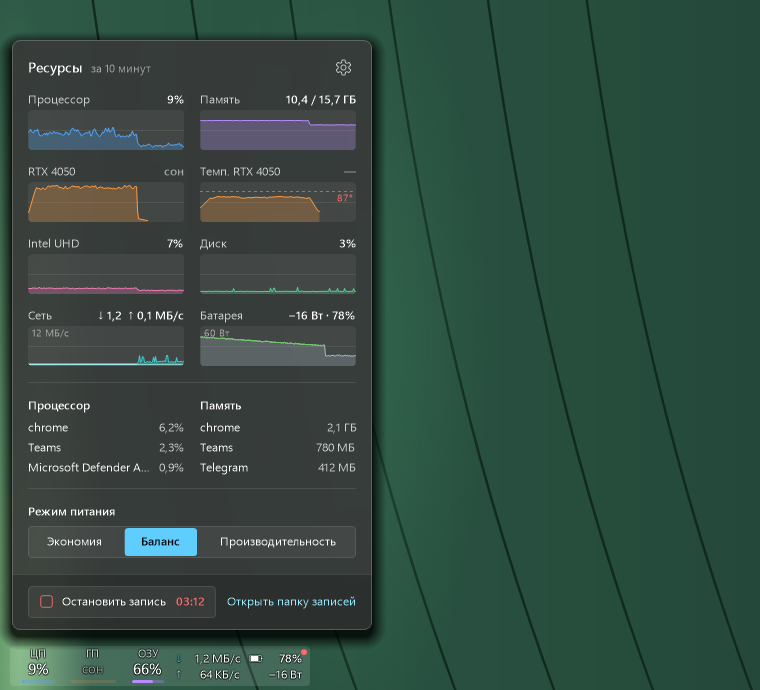The width and height of the screenshot is (760, 690).
Task: Click the Microsoft Defender A... process row
Action: point(106,468)
